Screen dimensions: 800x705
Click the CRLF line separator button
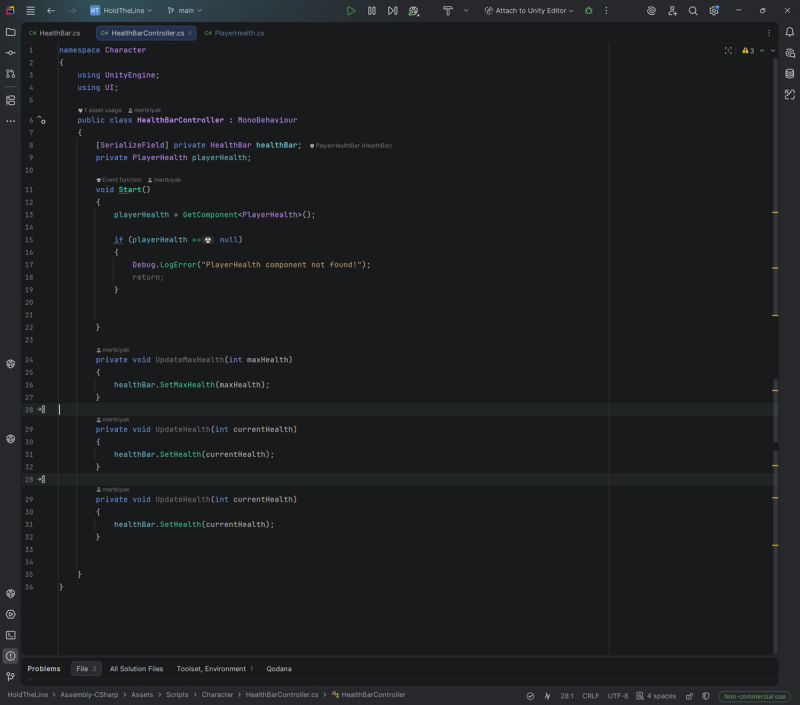coord(591,696)
